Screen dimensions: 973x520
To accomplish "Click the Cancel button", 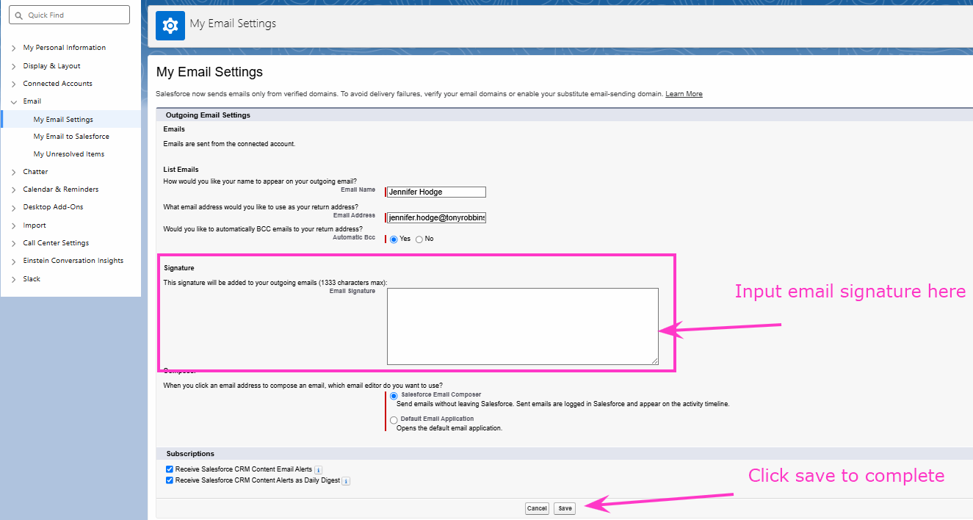I will tap(537, 508).
